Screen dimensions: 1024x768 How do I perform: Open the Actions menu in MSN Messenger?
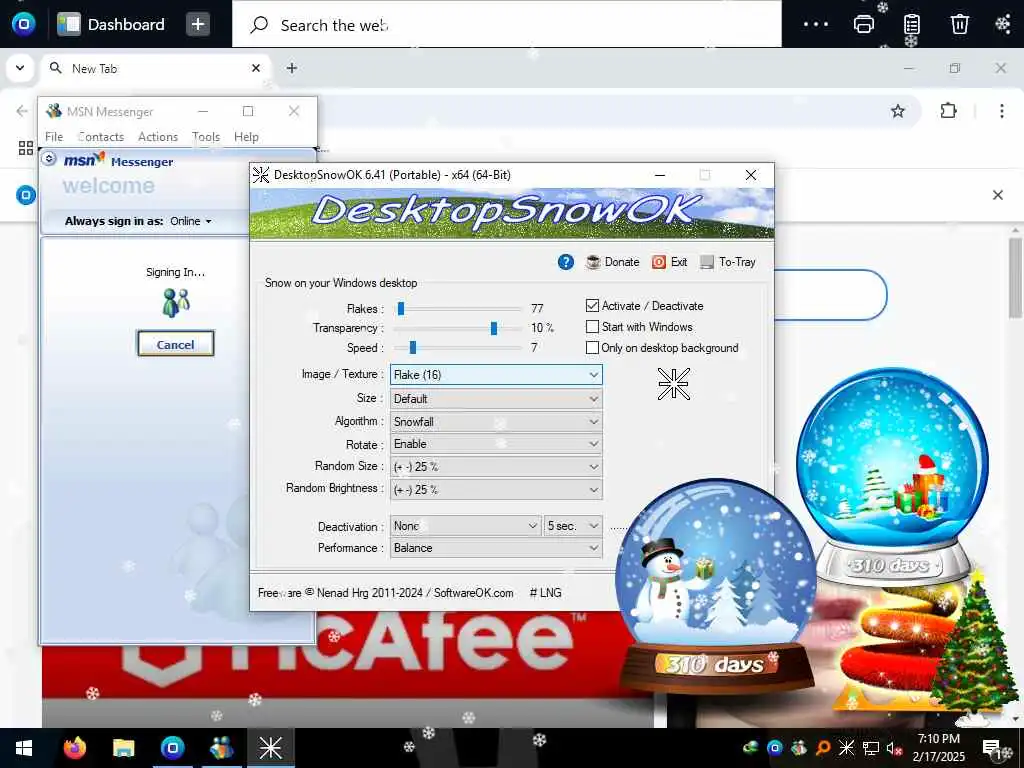[x=158, y=136]
